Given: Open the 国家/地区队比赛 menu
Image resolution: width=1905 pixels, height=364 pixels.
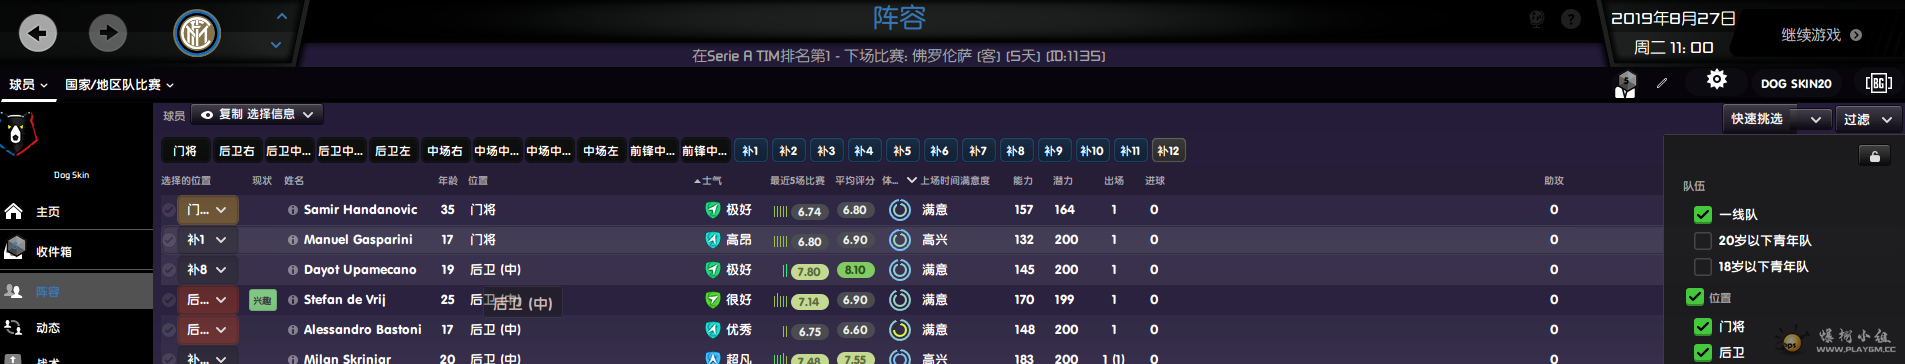Looking at the screenshot, I should (x=120, y=85).
